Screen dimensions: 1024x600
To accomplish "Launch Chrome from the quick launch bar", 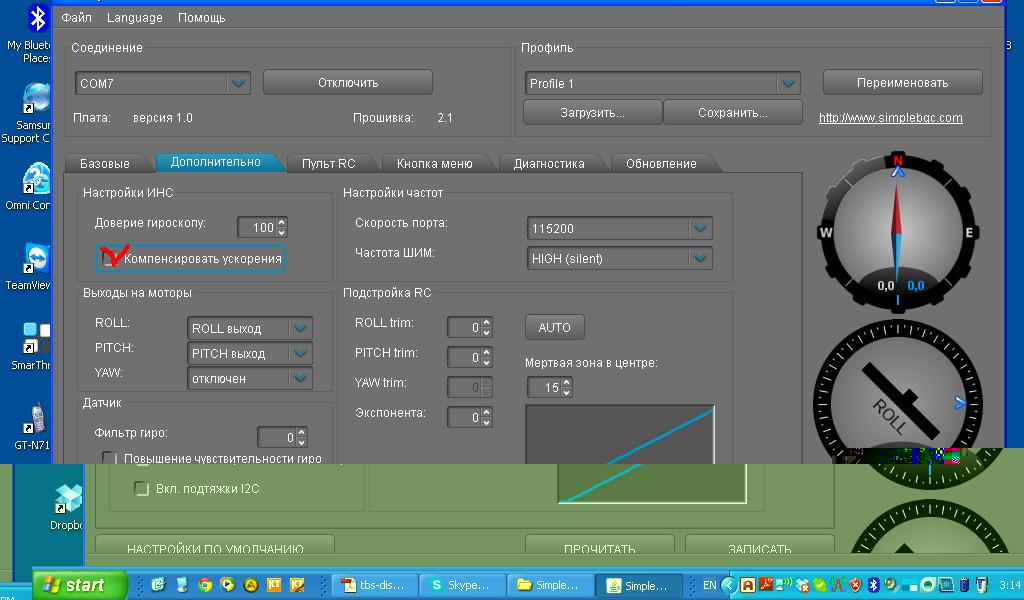I will click(205, 585).
